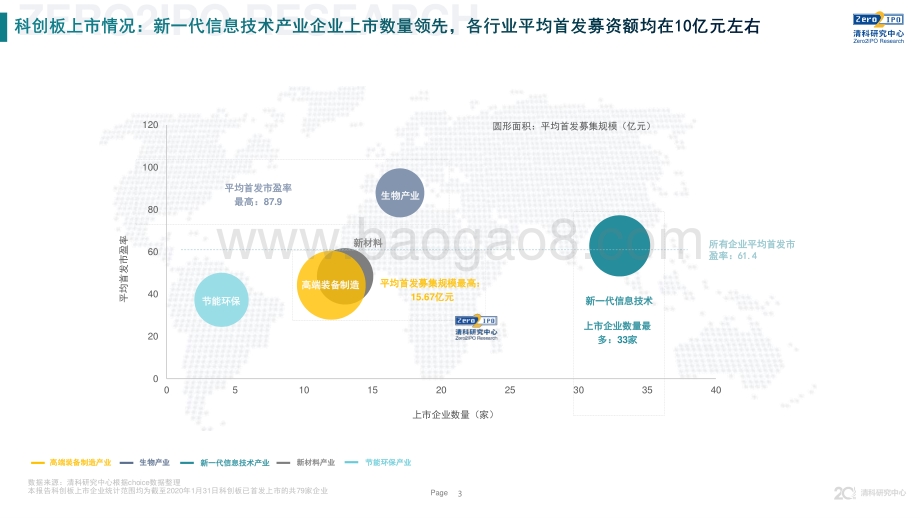Image resolution: width=920 pixels, height=518 pixels.
Task: Click the 高端装备制造产业 legend entry
Action: 71,462
